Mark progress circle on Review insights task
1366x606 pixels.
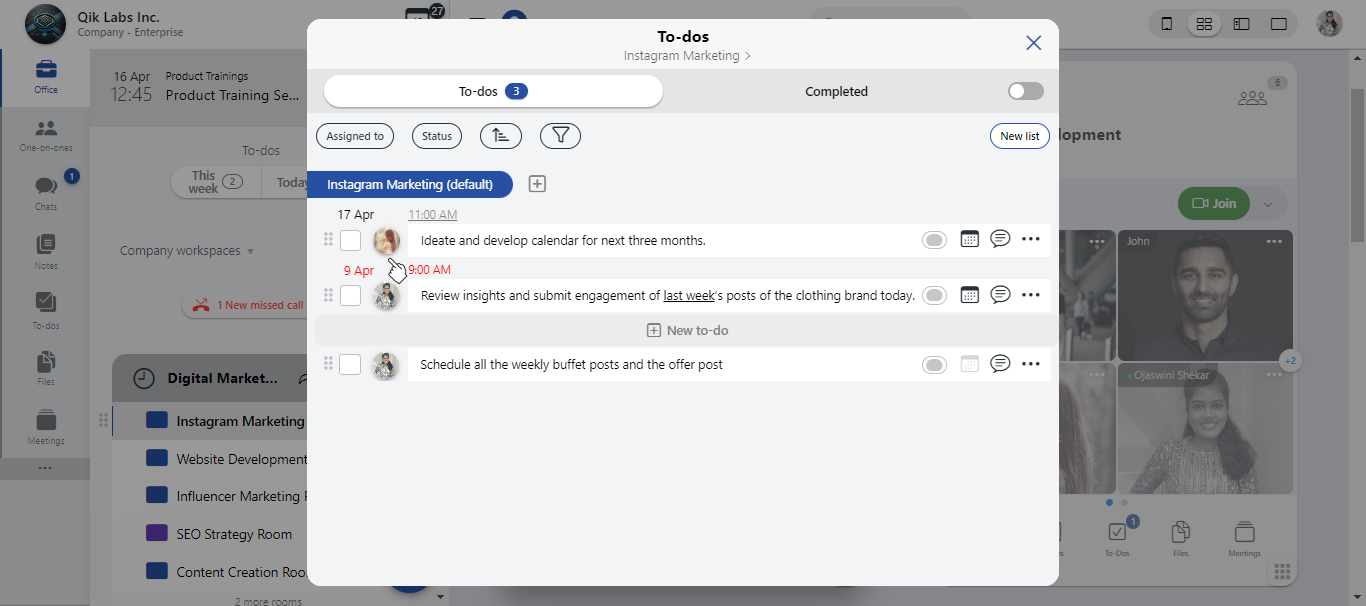pyautogui.click(x=934, y=294)
